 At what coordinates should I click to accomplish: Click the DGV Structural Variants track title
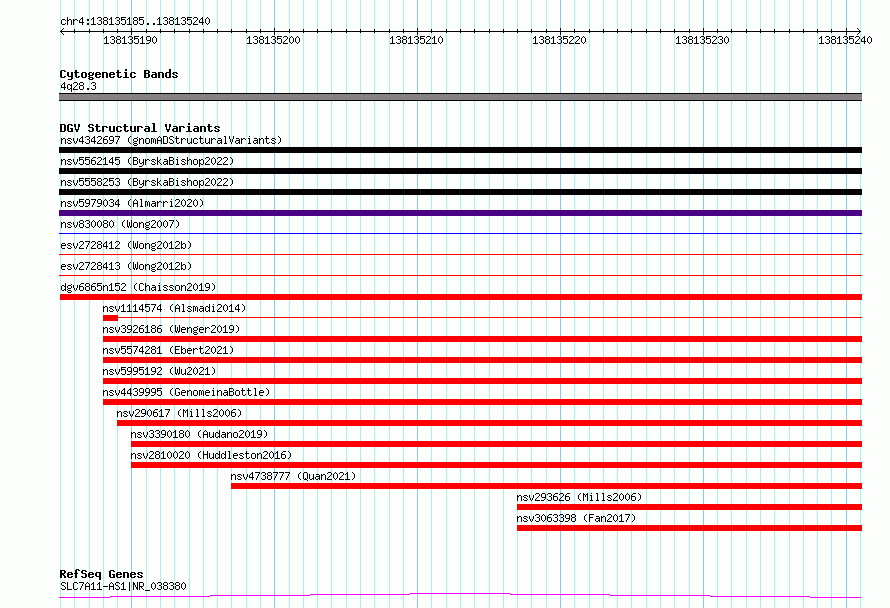(140, 128)
